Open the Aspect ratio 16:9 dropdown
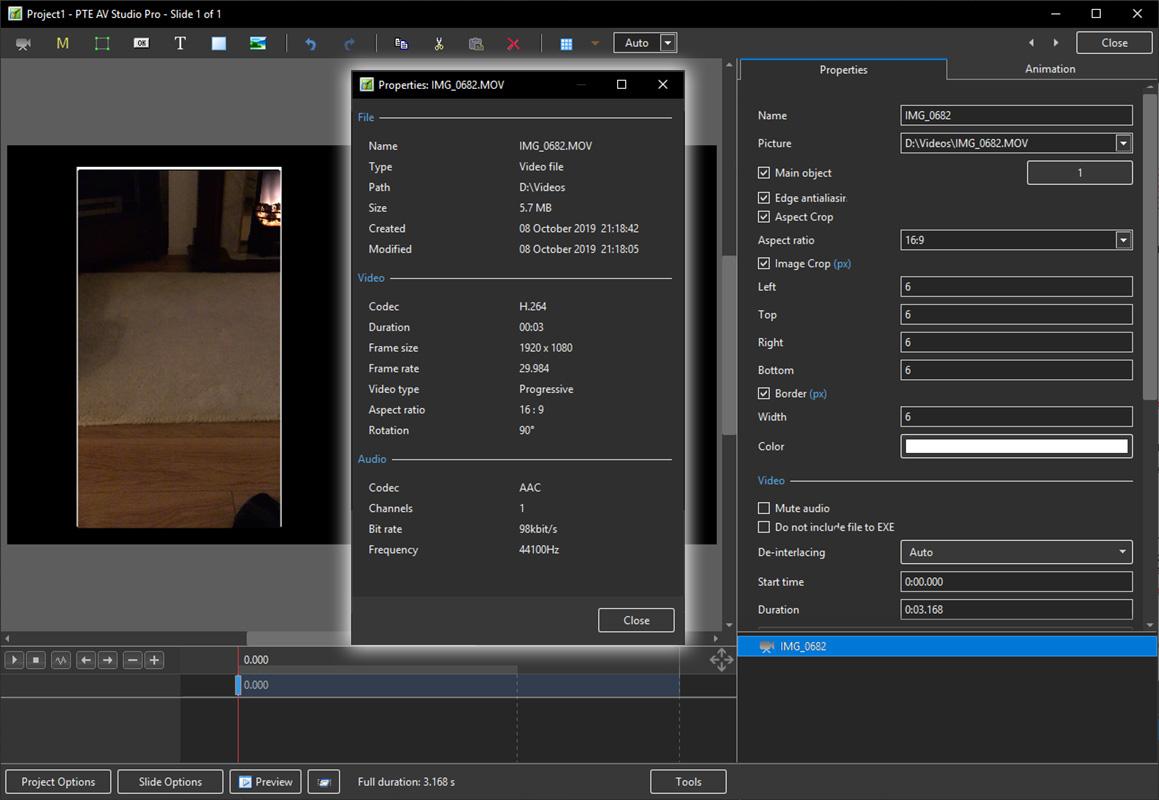This screenshot has width=1159, height=800. click(x=1123, y=240)
